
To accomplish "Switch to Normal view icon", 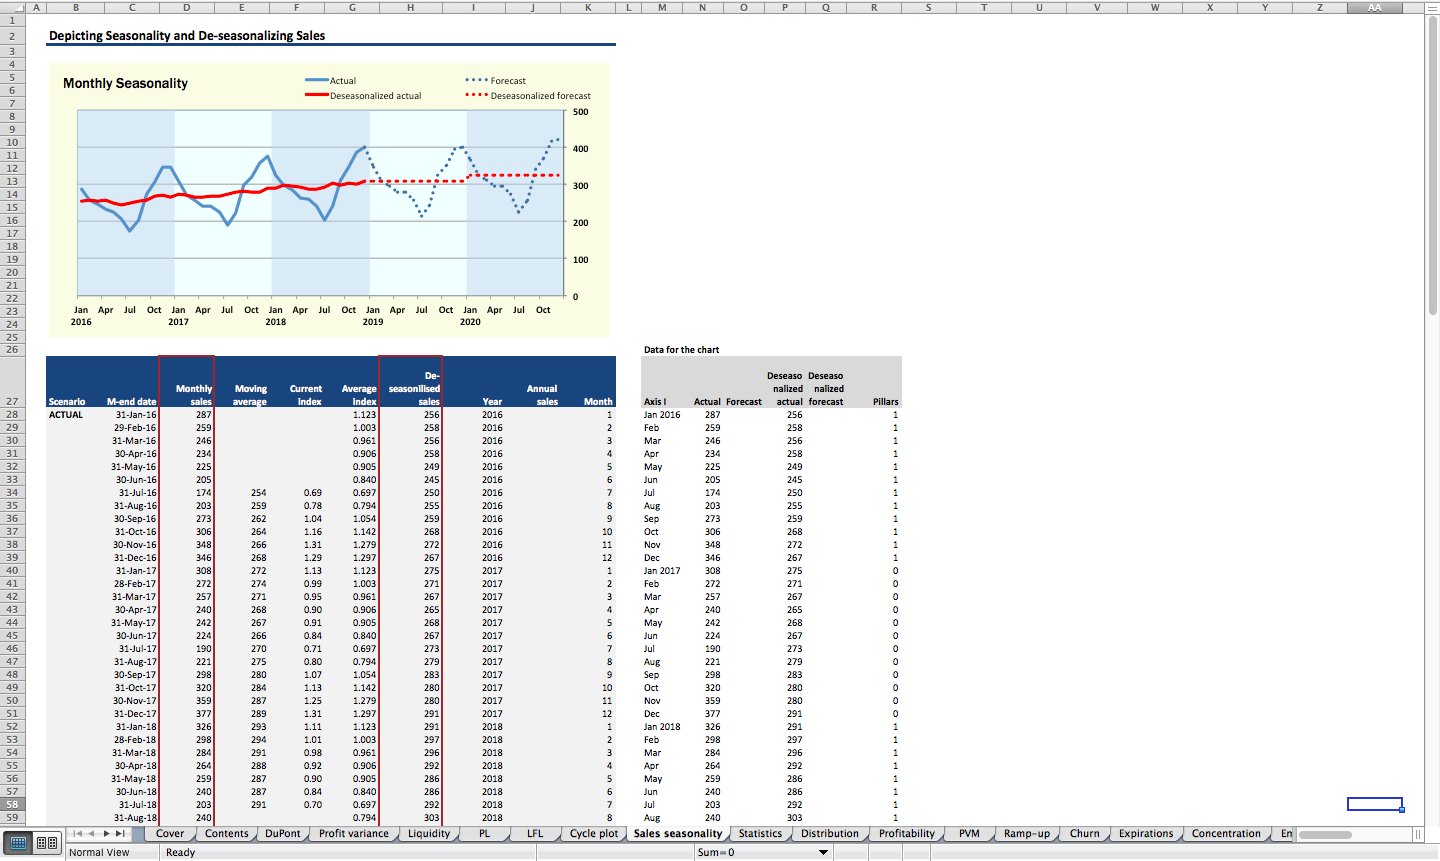I will tap(19, 843).
